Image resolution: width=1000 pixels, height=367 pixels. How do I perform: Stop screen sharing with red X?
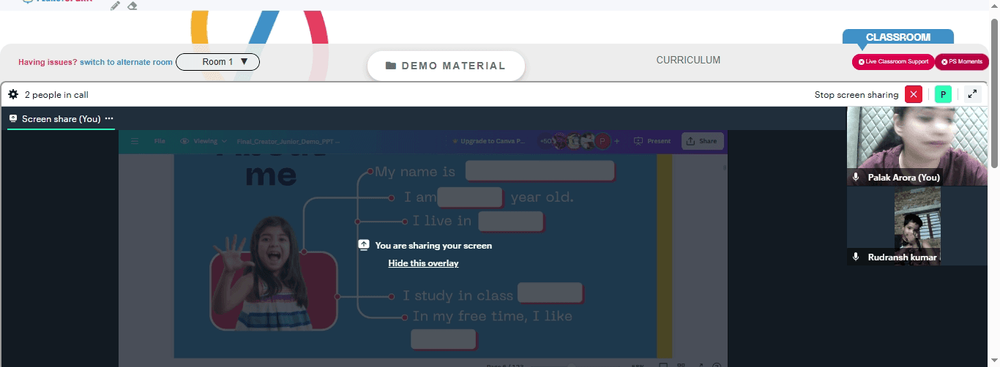(913, 94)
